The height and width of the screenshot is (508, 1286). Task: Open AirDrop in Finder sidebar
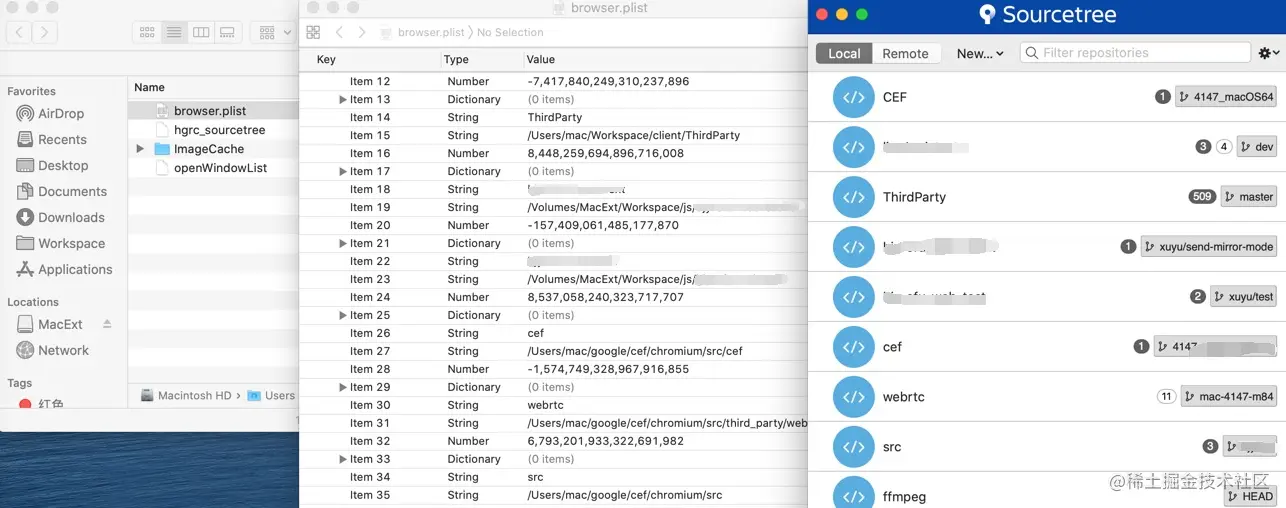click(x=61, y=114)
